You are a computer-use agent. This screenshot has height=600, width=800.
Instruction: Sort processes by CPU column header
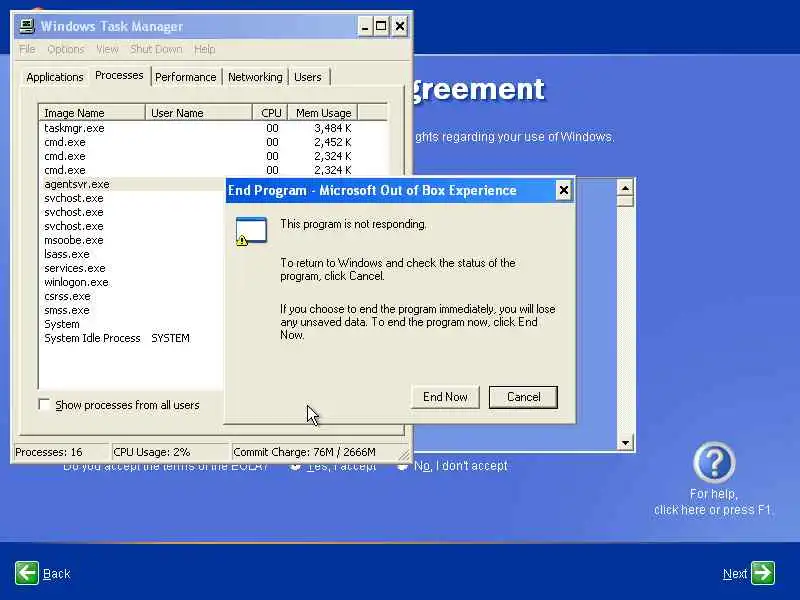pyautogui.click(x=270, y=113)
